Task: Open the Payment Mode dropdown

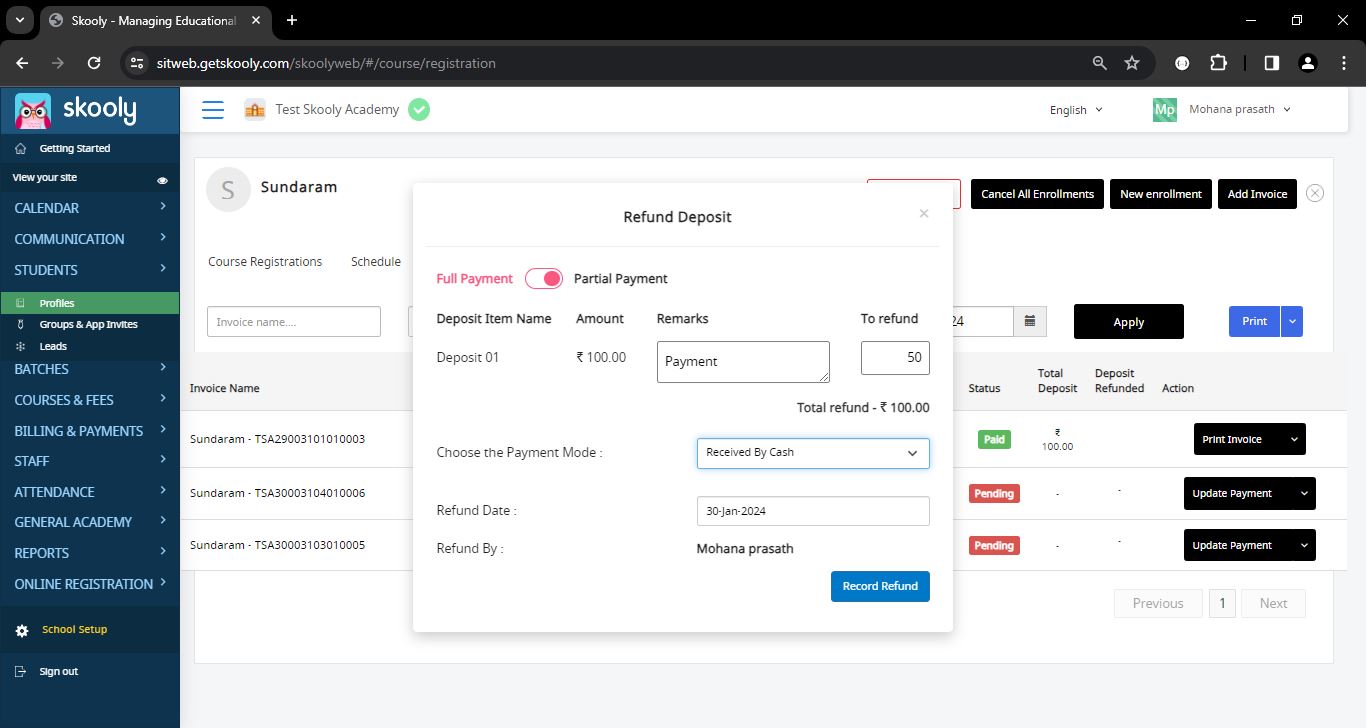Action: click(813, 453)
